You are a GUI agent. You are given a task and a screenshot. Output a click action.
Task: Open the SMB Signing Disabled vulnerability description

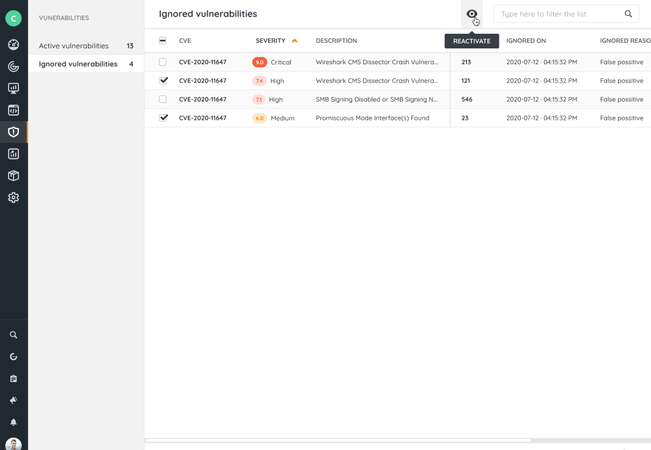pyautogui.click(x=376, y=100)
